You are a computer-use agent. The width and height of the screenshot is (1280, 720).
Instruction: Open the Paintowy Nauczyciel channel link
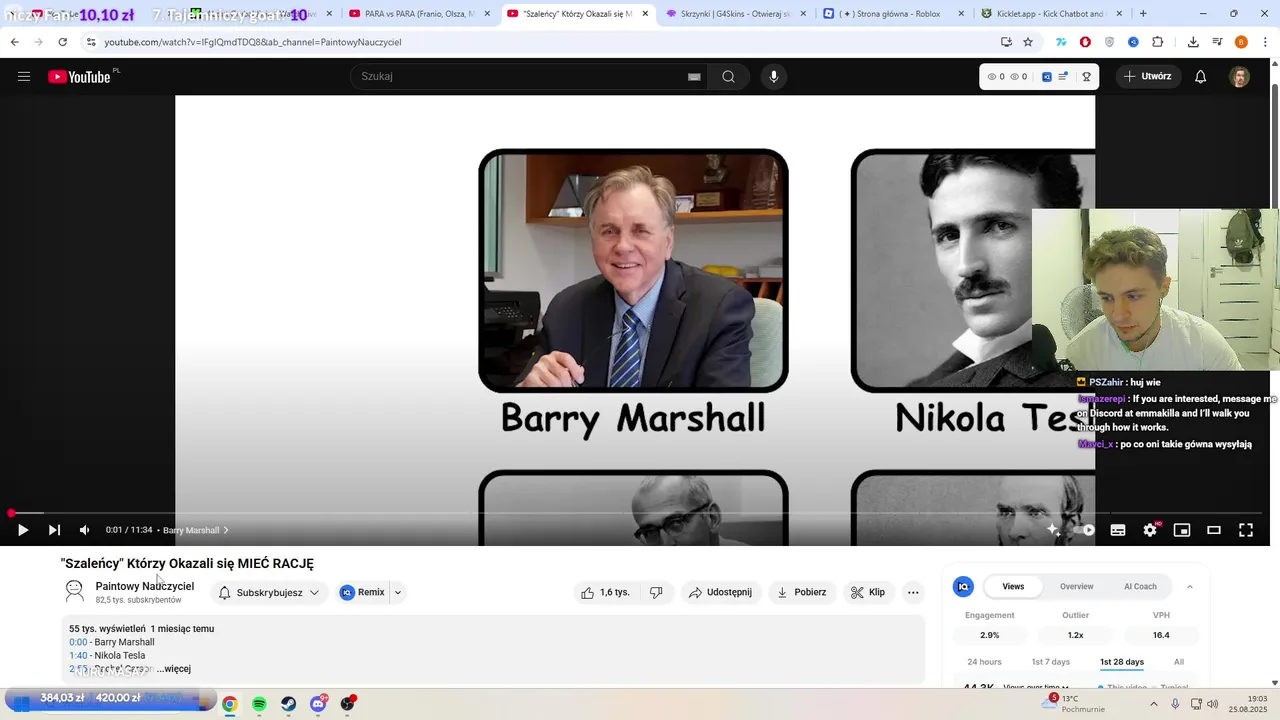pos(145,587)
